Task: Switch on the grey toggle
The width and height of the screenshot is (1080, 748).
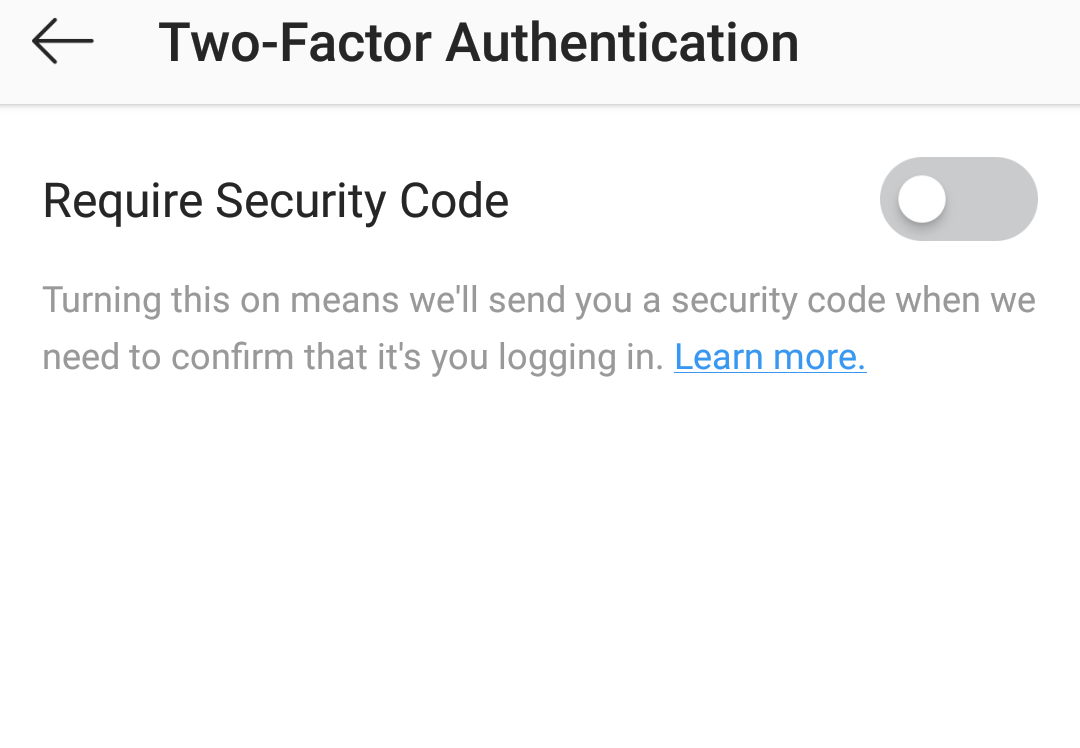Action: click(958, 199)
